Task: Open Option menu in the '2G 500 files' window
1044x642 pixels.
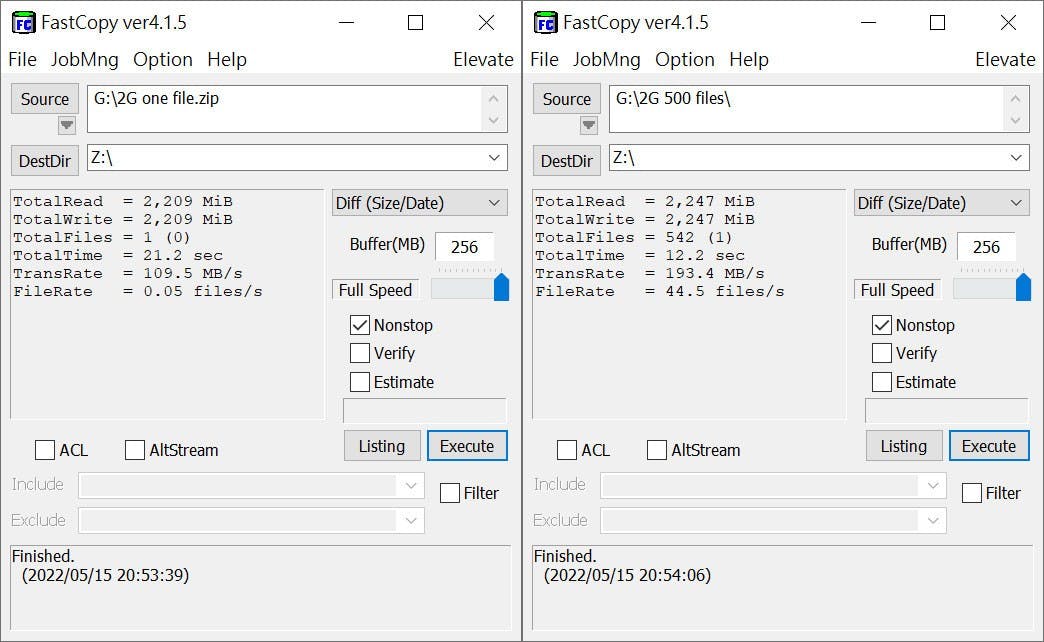Action: (684, 59)
